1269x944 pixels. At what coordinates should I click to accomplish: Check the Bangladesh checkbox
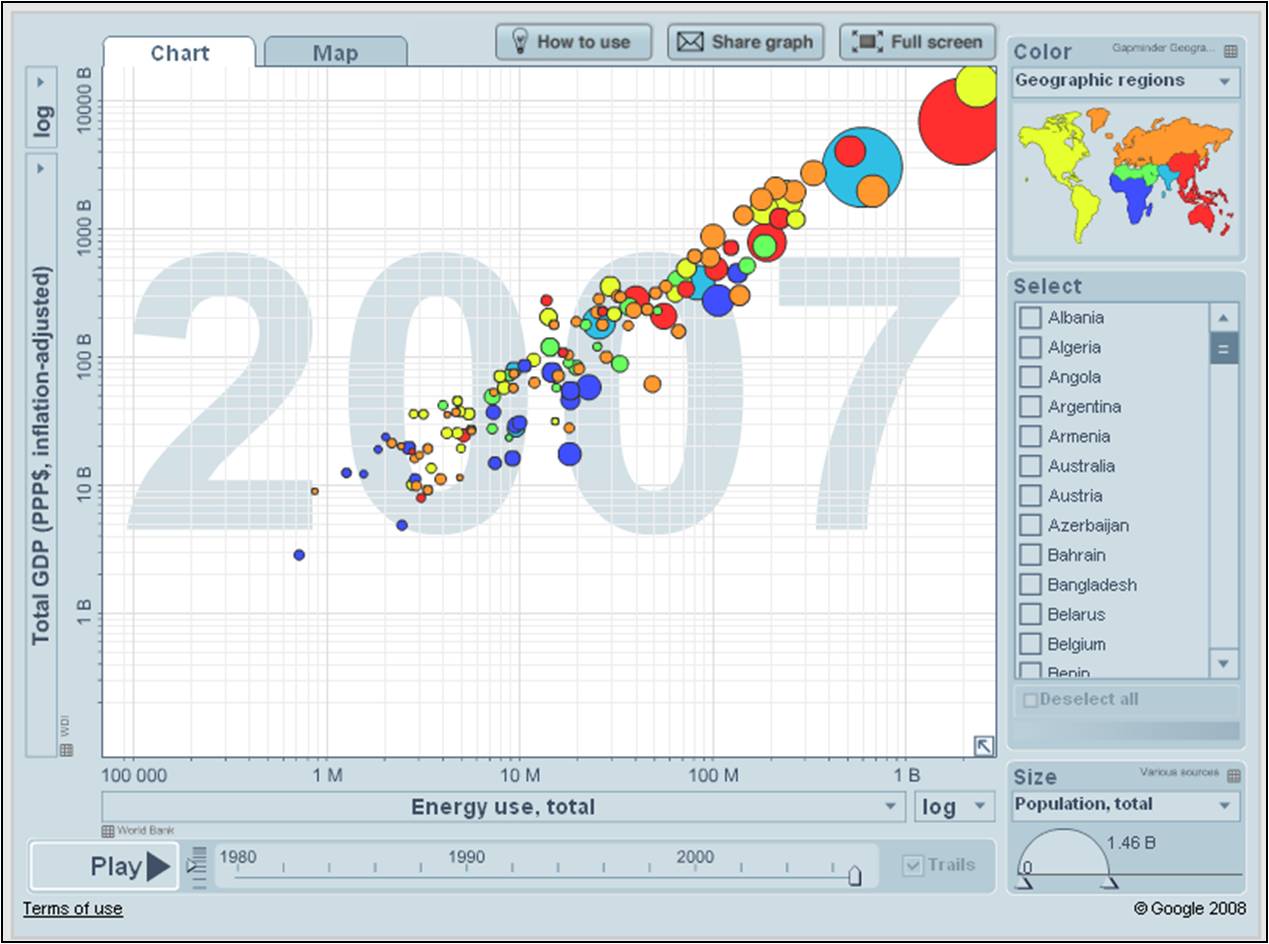[1030, 585]
